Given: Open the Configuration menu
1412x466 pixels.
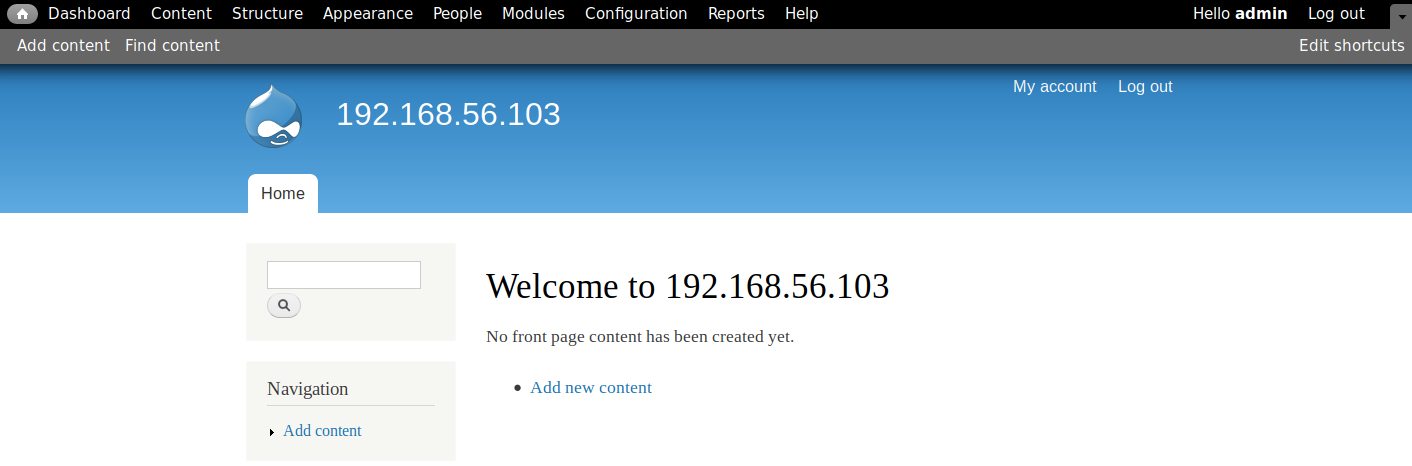Looking at the screenshot, I should [636, 14].
